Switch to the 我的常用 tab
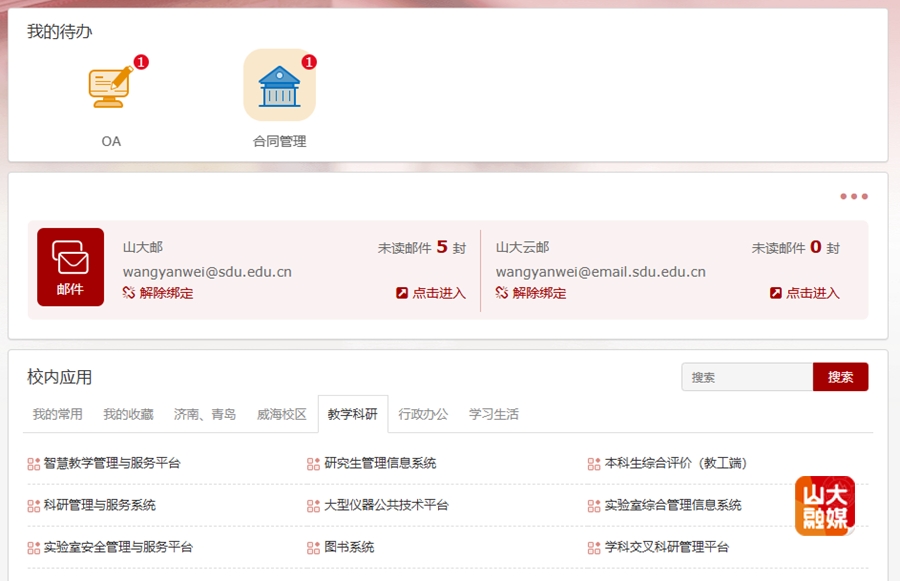The height and width of the screenshot is (581, 900). [57, 414]
